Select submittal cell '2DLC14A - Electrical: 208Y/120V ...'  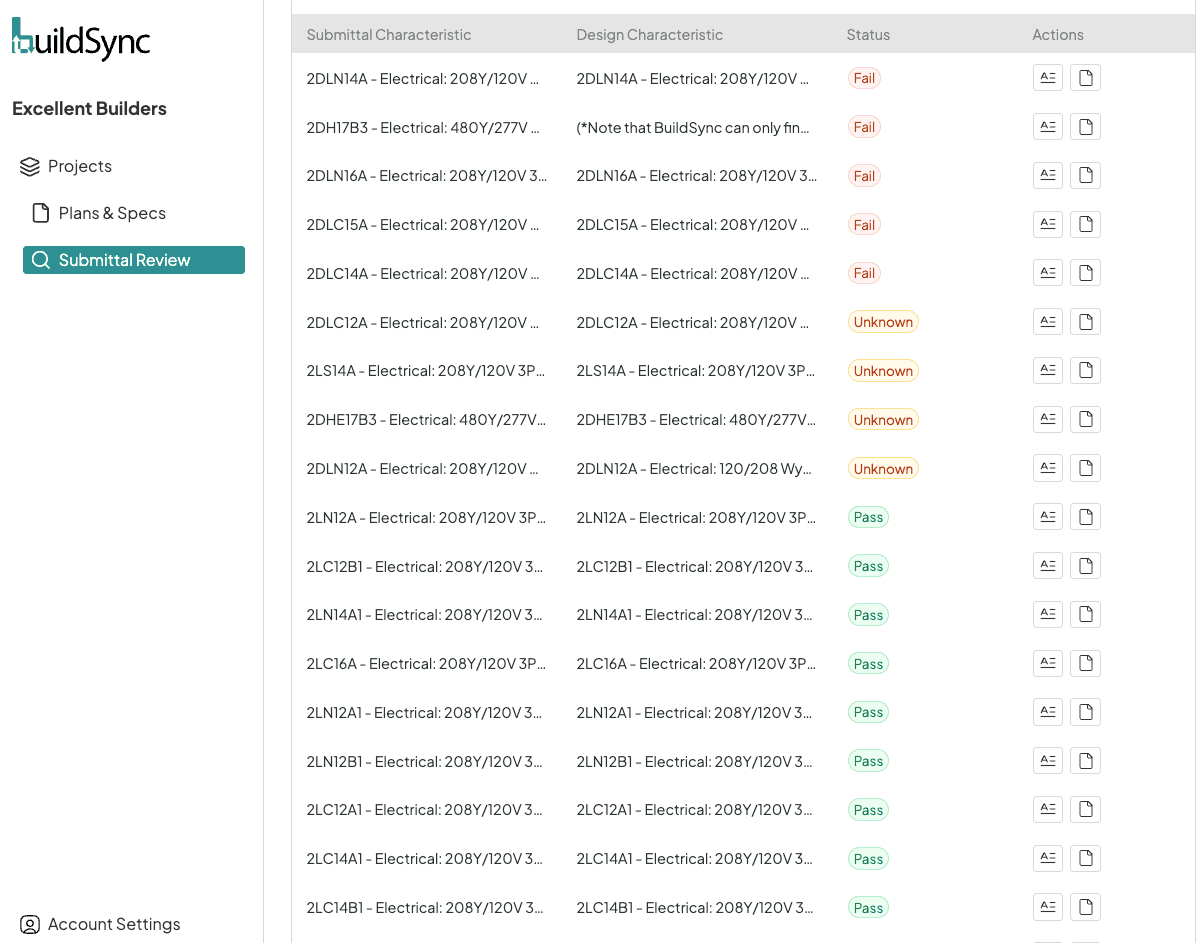click(423, 273)
